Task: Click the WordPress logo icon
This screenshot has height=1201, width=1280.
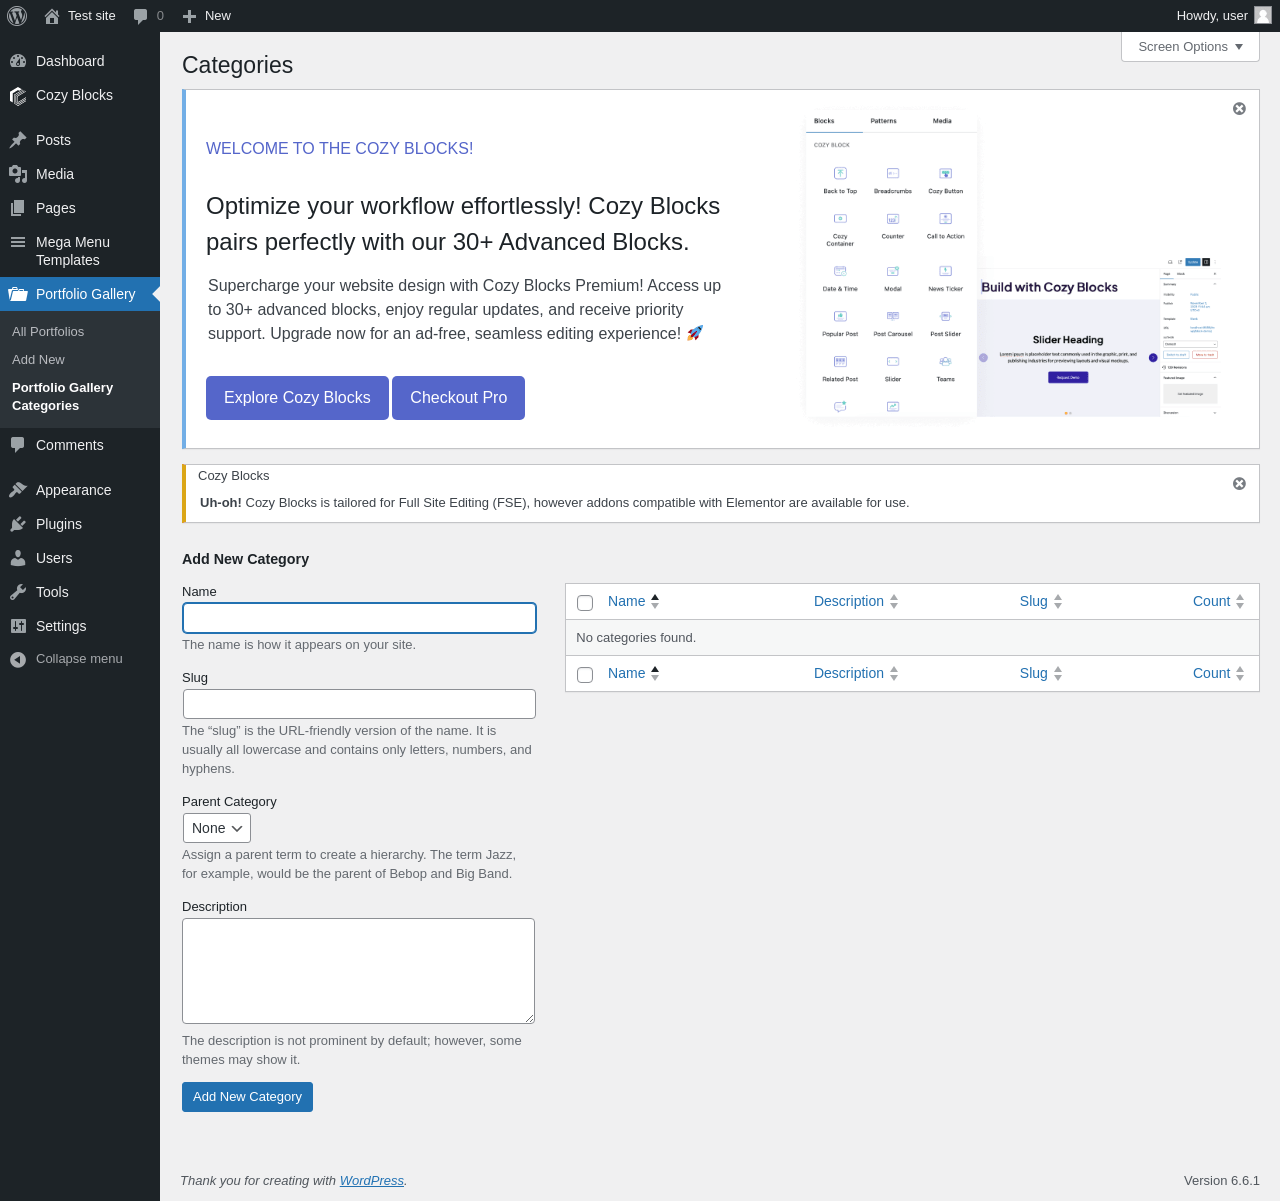Action: click(17, 16)
